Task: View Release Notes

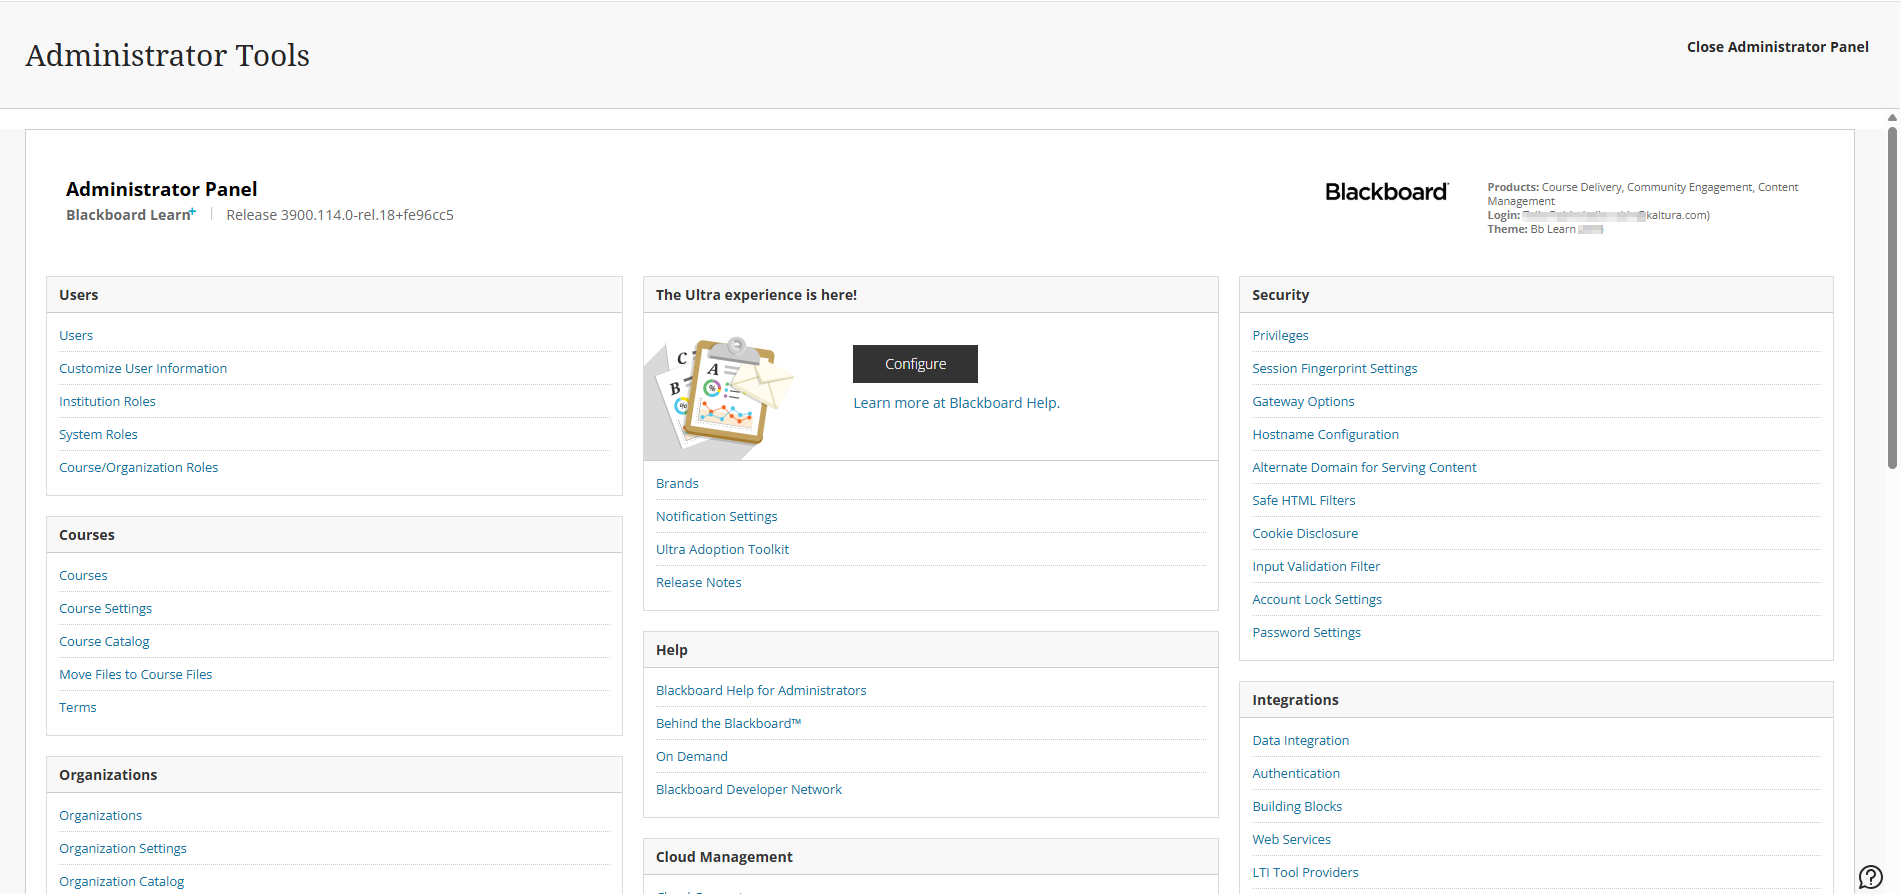Action: pos(698,583)
